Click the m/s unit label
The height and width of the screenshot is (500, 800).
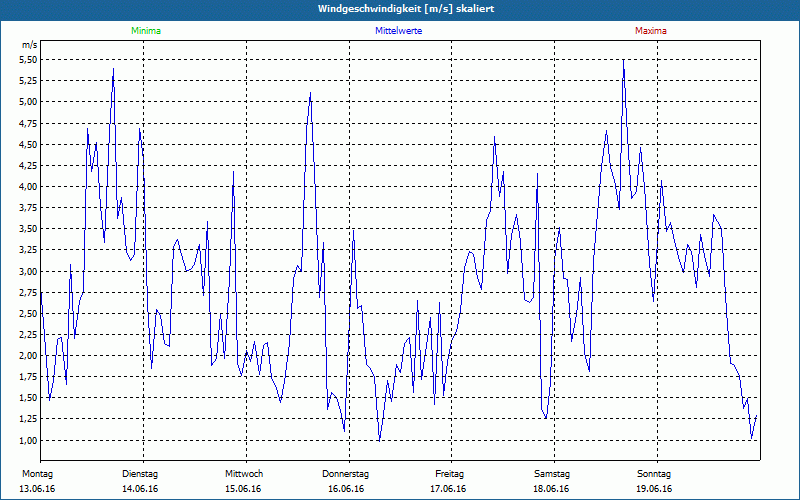tap(30, 45)
